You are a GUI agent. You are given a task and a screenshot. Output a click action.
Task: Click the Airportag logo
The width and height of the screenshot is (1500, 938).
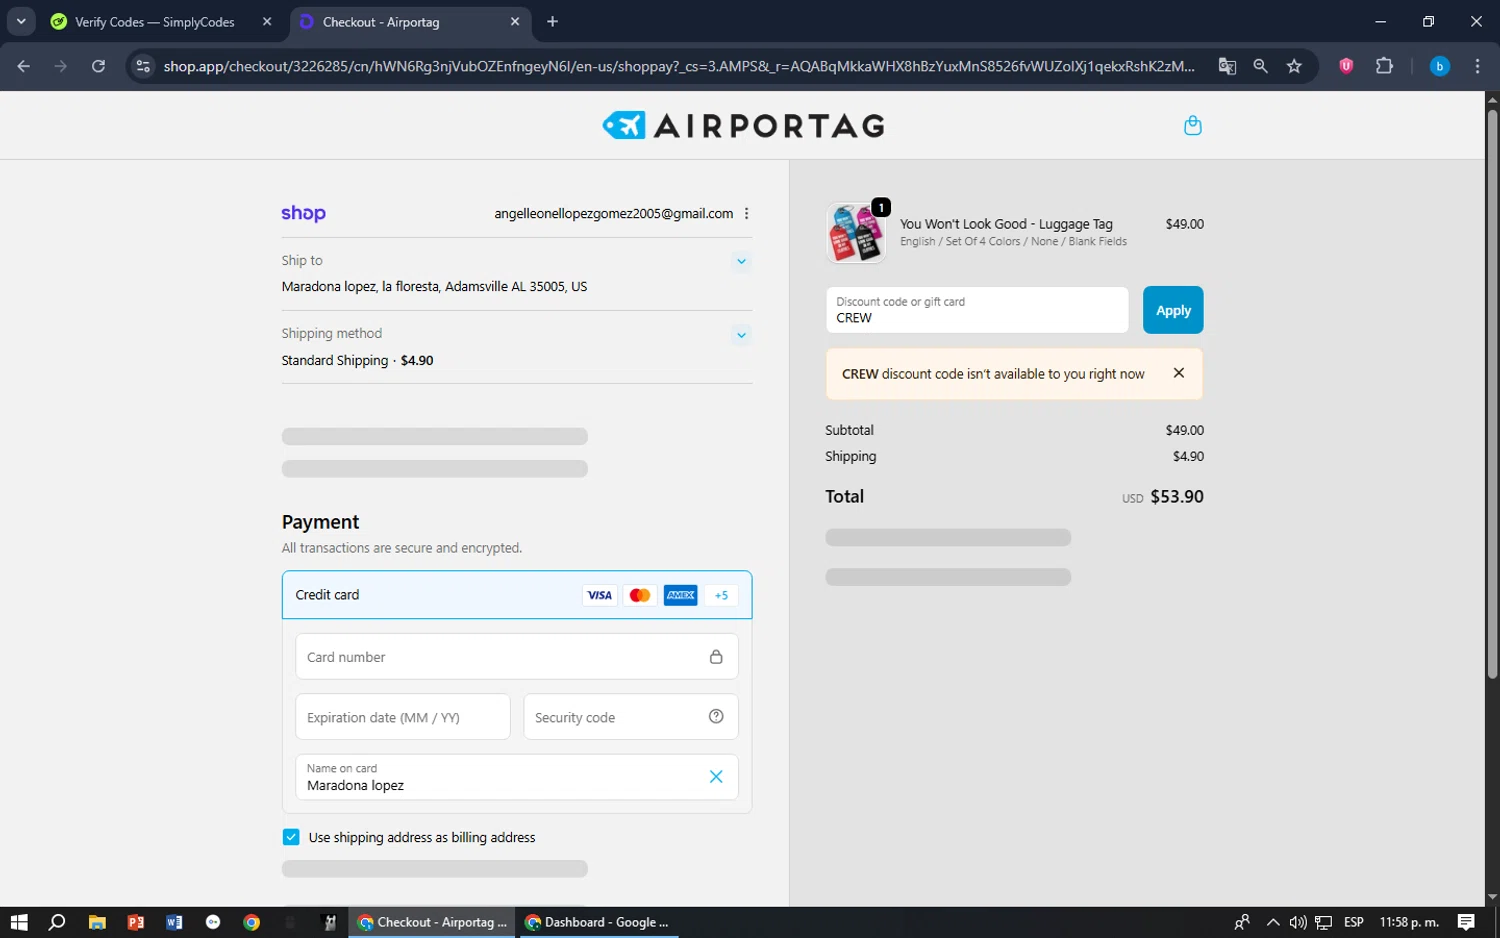click(743, 125)
